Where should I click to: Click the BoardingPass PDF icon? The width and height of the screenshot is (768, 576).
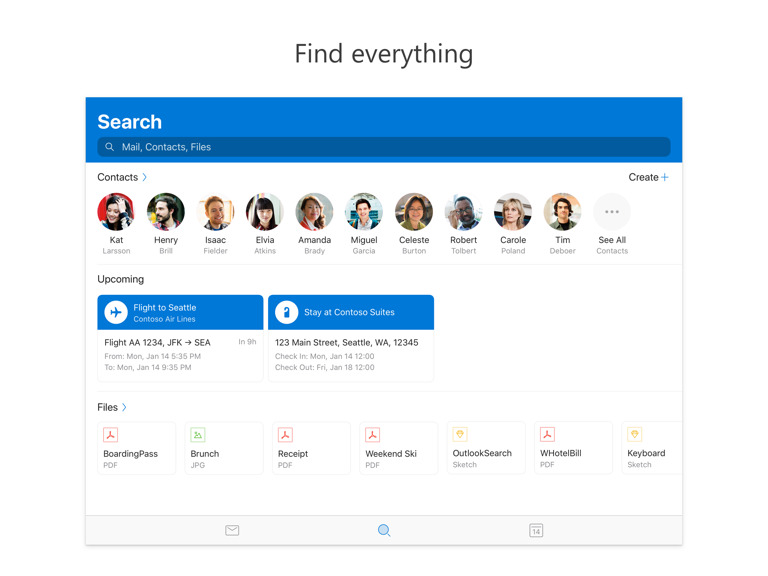coord(111,434)
